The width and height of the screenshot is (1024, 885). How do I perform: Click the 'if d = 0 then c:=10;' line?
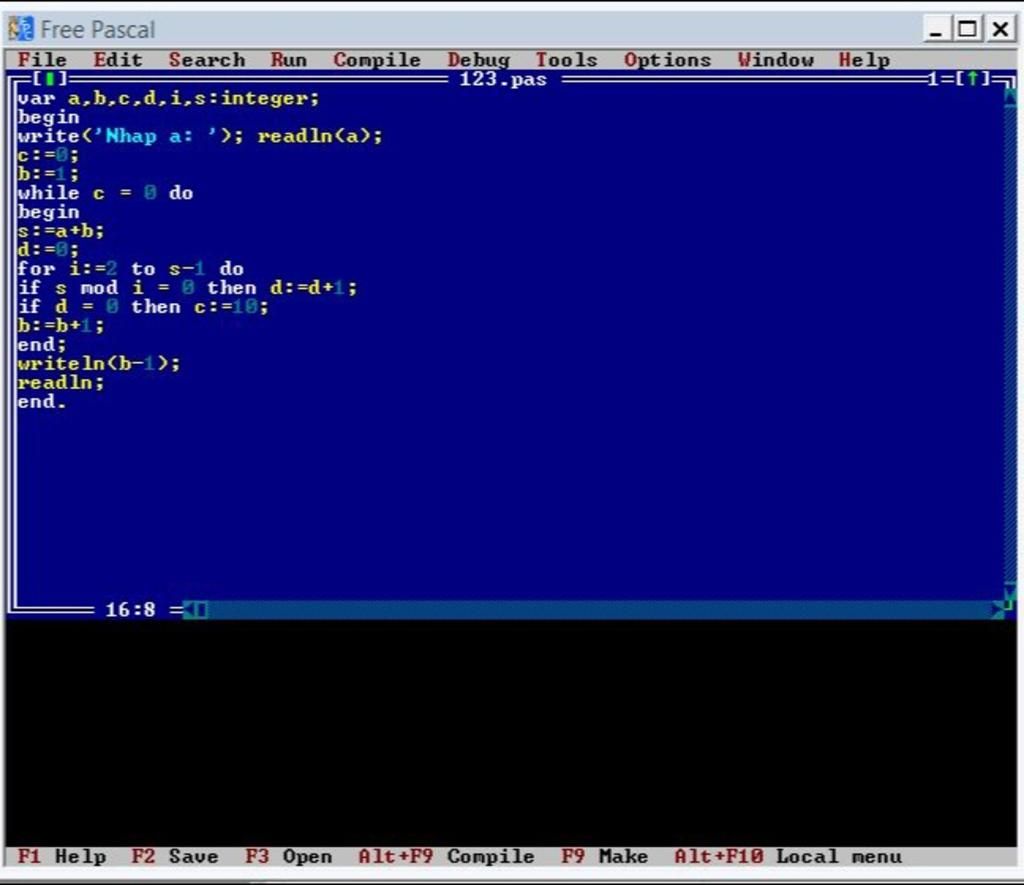coord(143,306)
